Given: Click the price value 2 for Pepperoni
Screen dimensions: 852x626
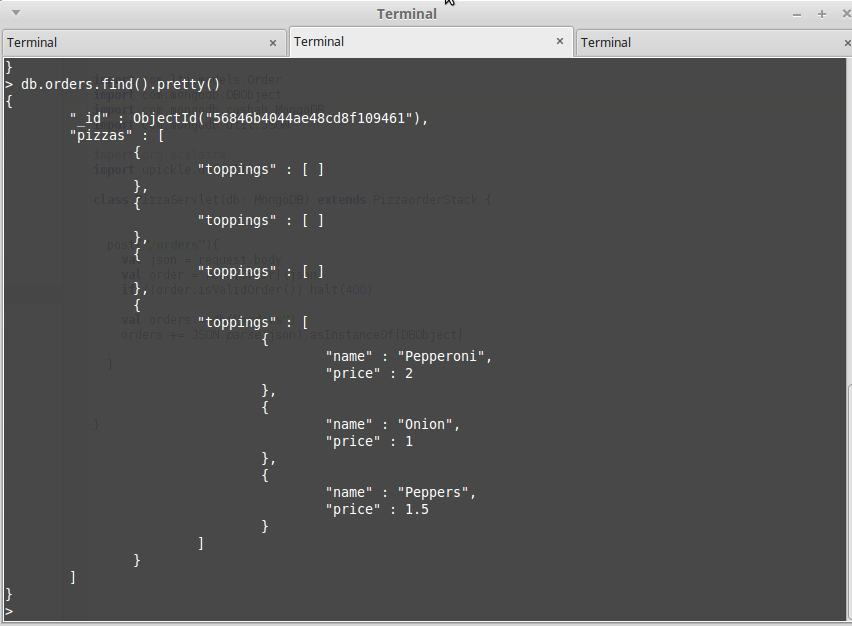Looking at the screenshot, I should pos(406,373).
